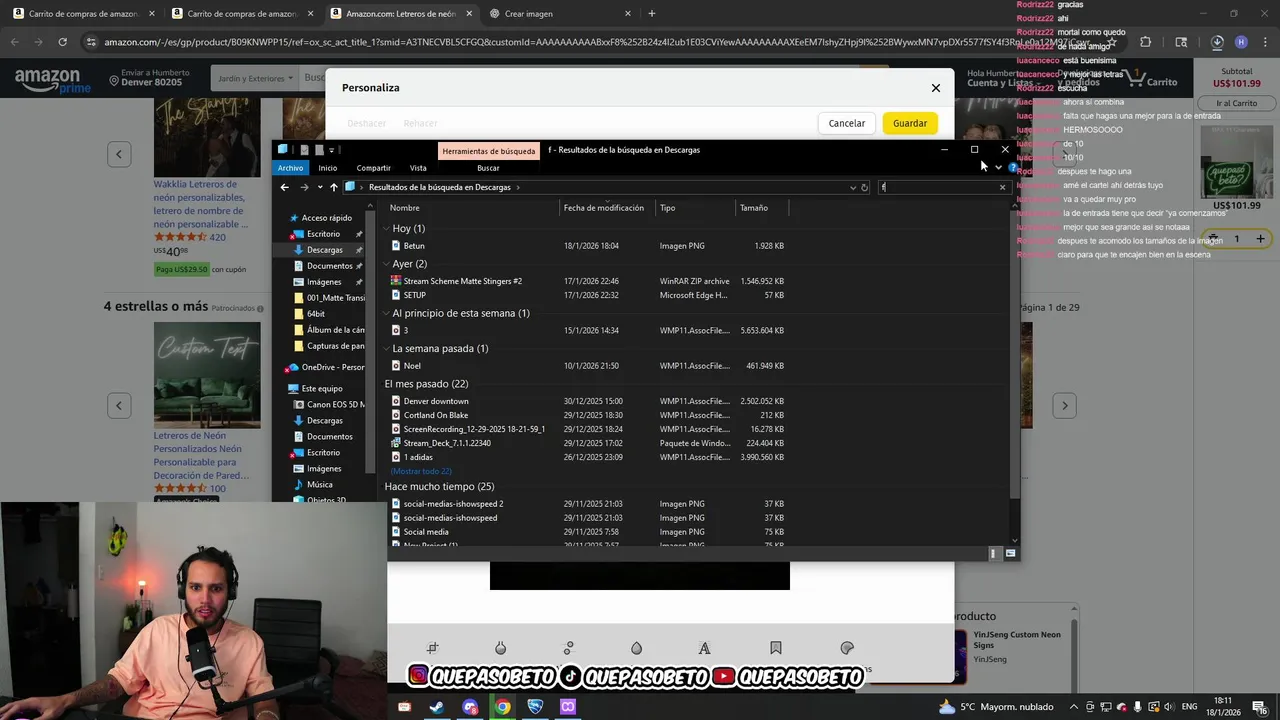1280x720 pixels.
Task: Open Steam from the taskbar
Action: click(437, 707)
